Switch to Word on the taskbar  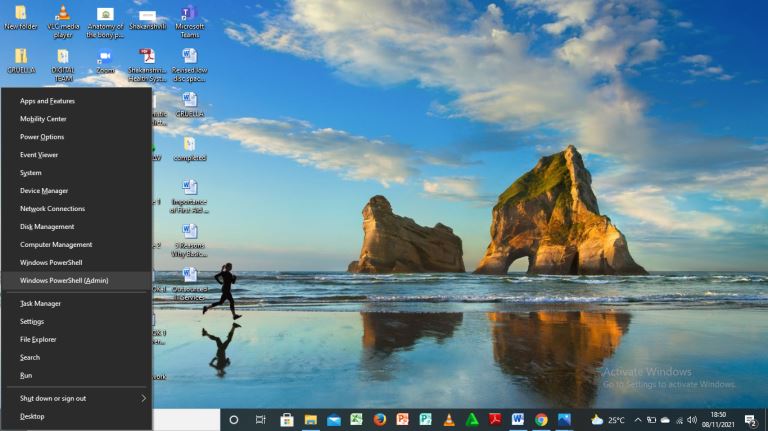coord(518,420)
